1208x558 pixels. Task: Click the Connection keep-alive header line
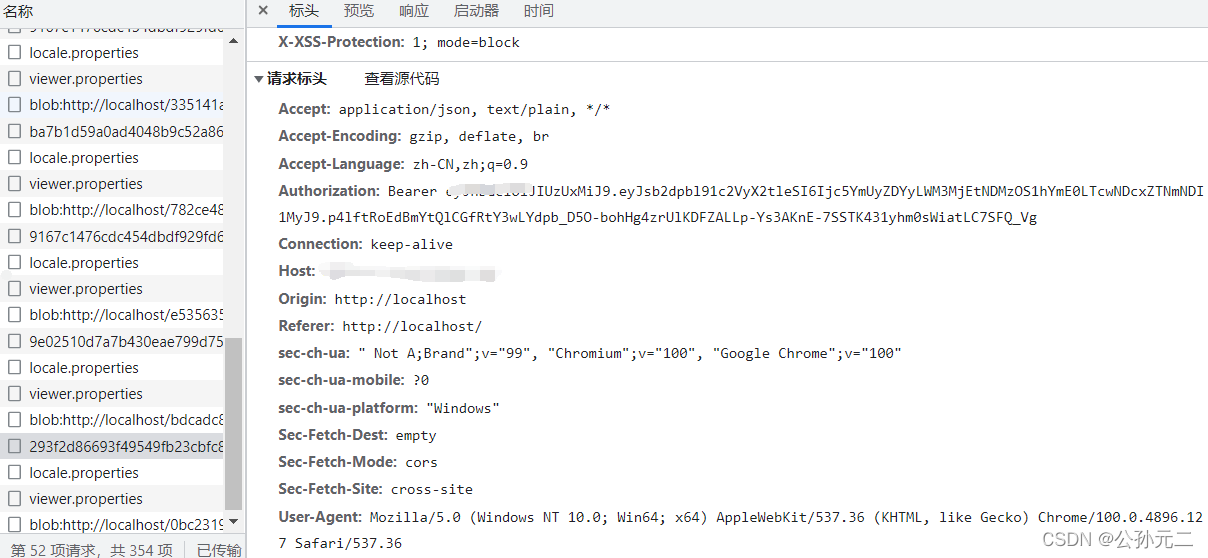tap(365, 244)
